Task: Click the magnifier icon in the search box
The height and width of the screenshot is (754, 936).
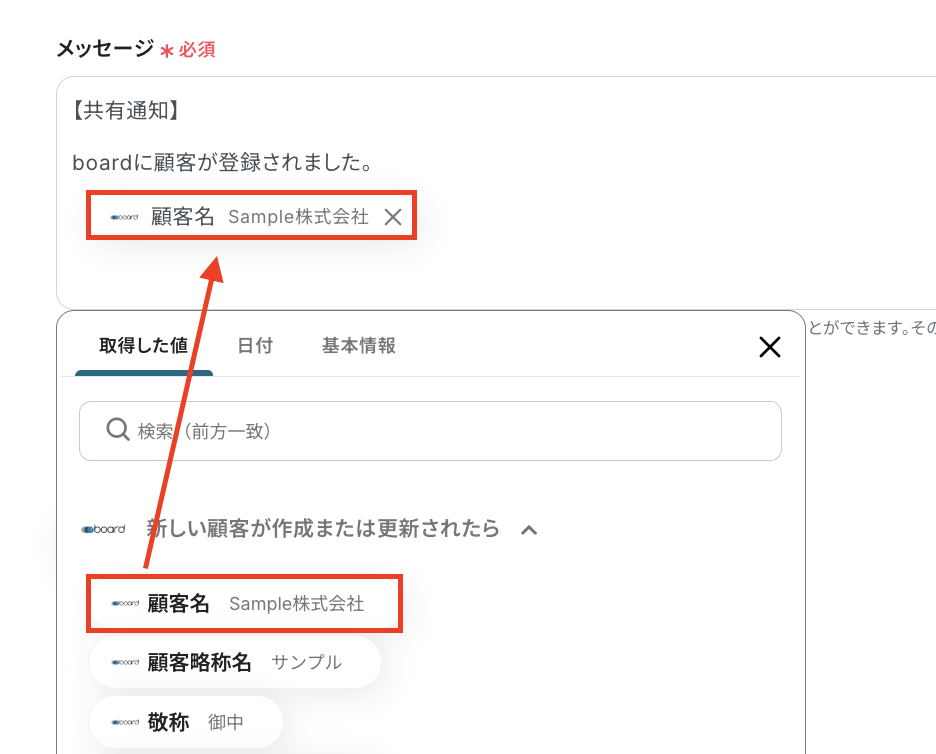Action: tap(118, 429)
